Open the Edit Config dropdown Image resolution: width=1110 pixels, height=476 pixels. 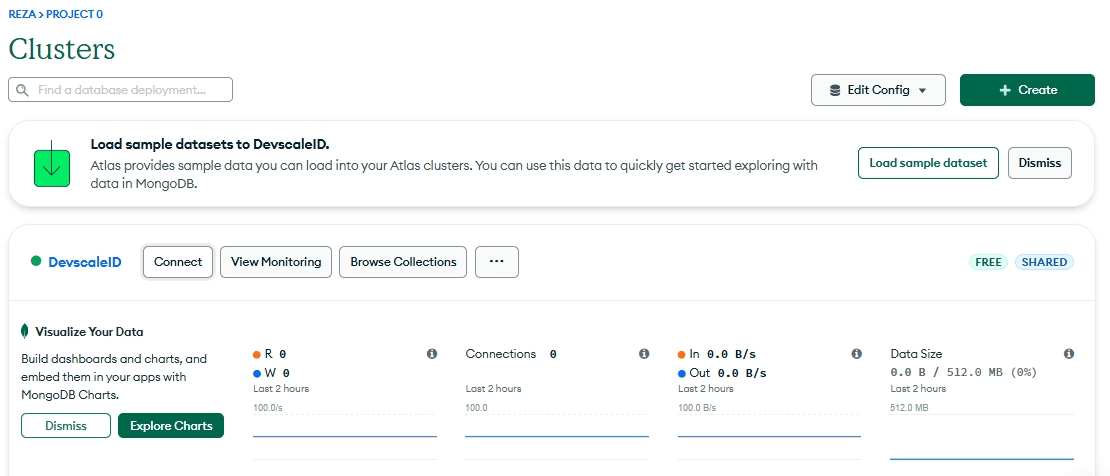click(878, 90)
